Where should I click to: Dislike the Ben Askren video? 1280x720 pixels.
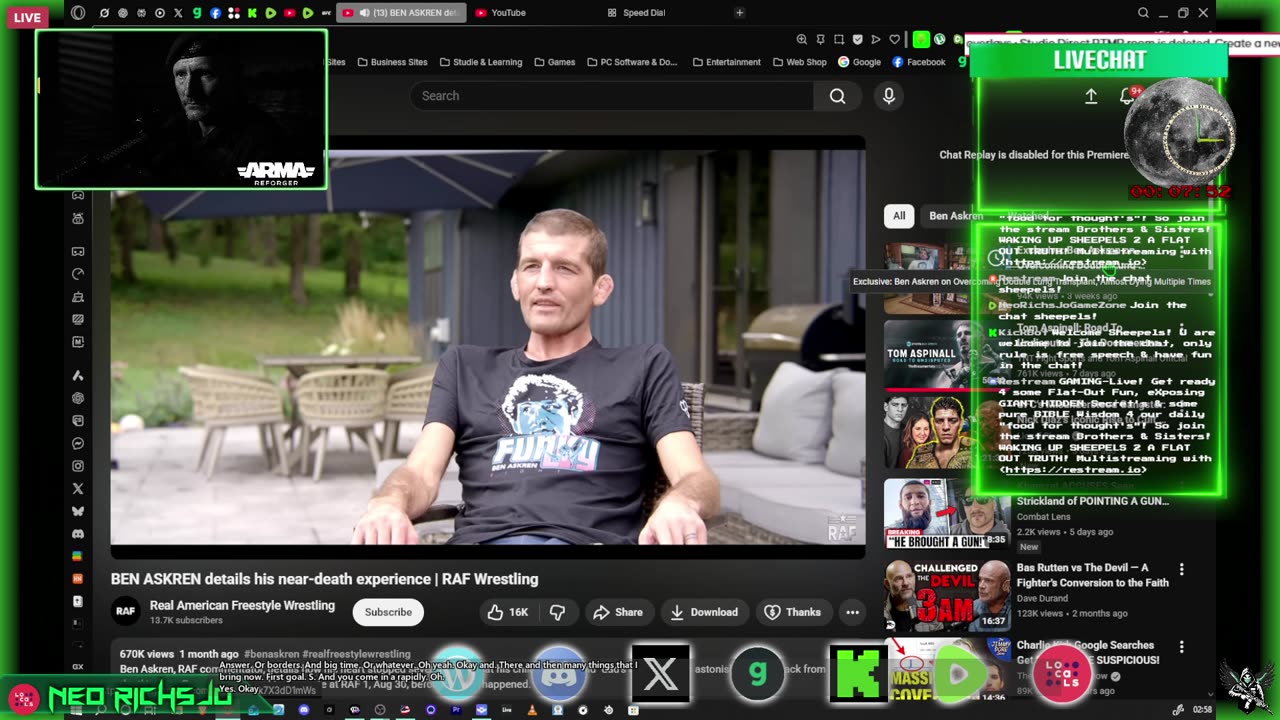click(558, 612)
